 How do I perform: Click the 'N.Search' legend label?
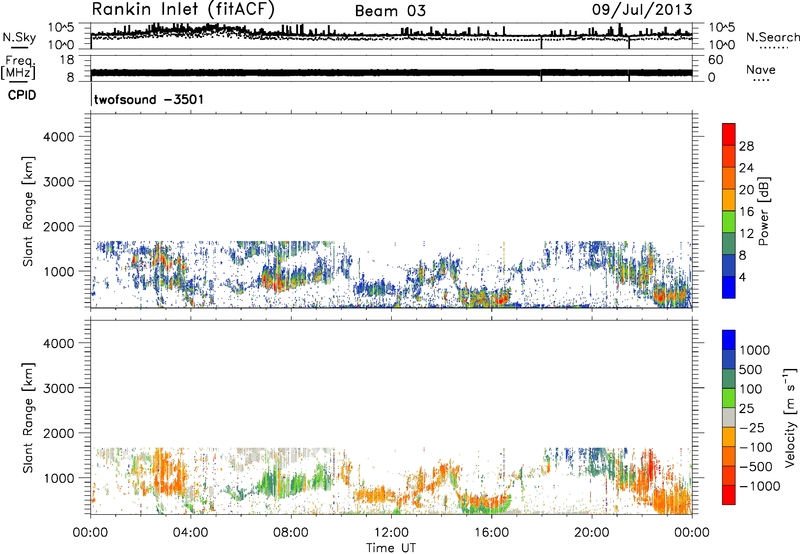[773, 37]
